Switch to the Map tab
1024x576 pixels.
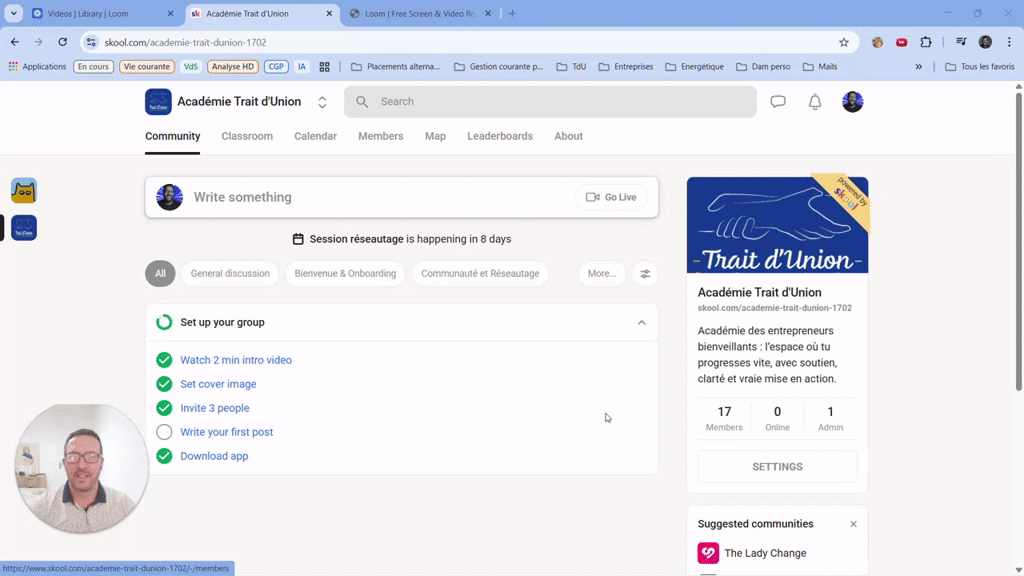[435, 136]
